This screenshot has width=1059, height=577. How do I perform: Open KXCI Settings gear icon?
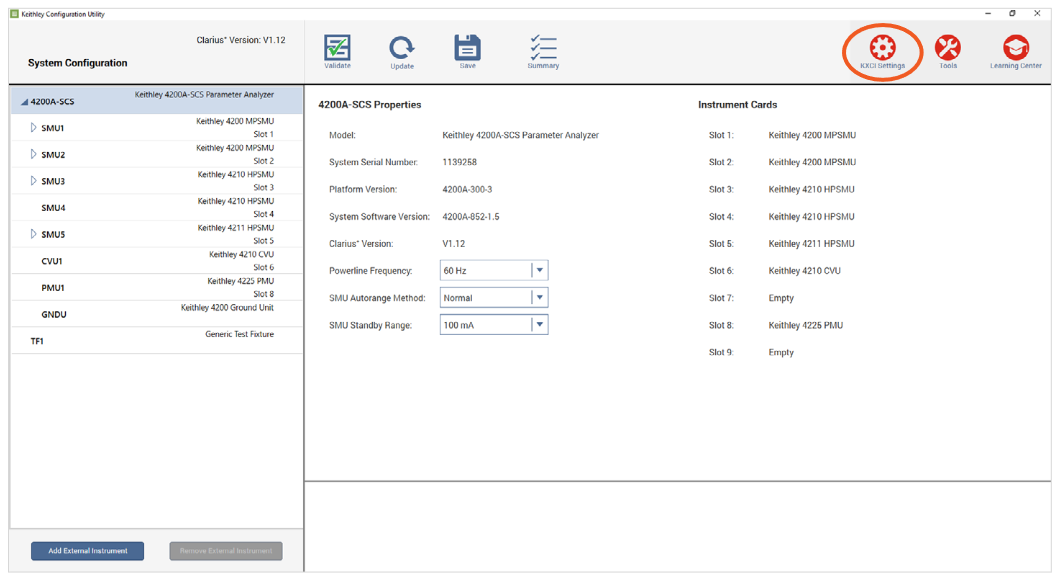[x=882, y=49]
